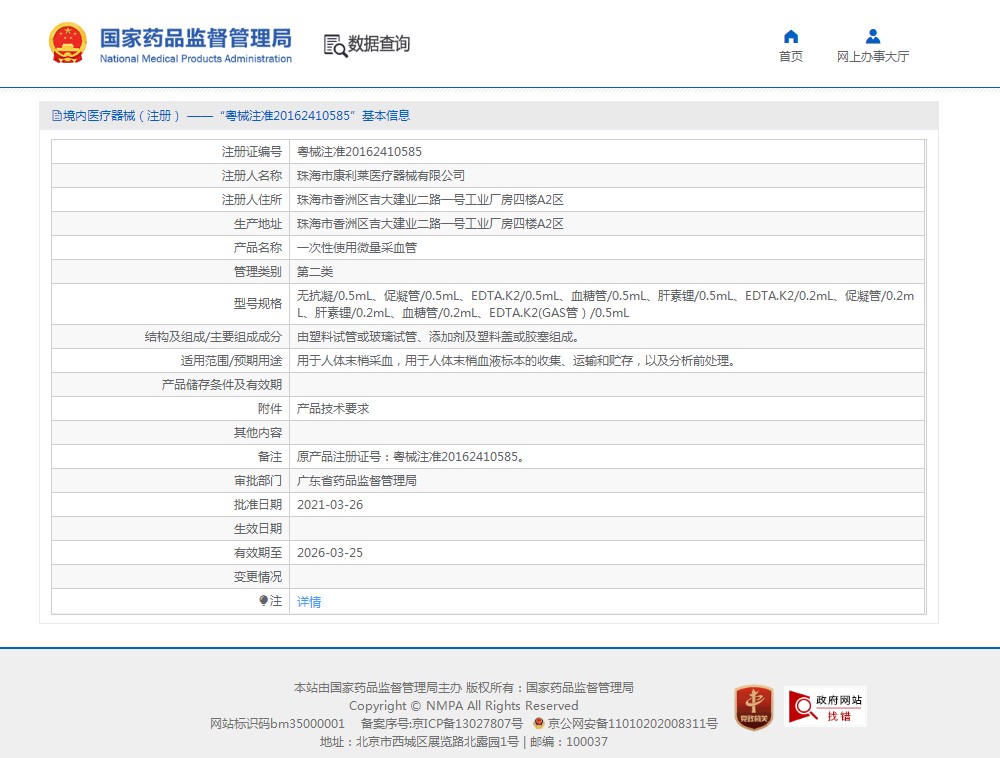The image size is (1000, 758).
Task: Click the 有效期至 label
Action: click(x=258, y=553)
